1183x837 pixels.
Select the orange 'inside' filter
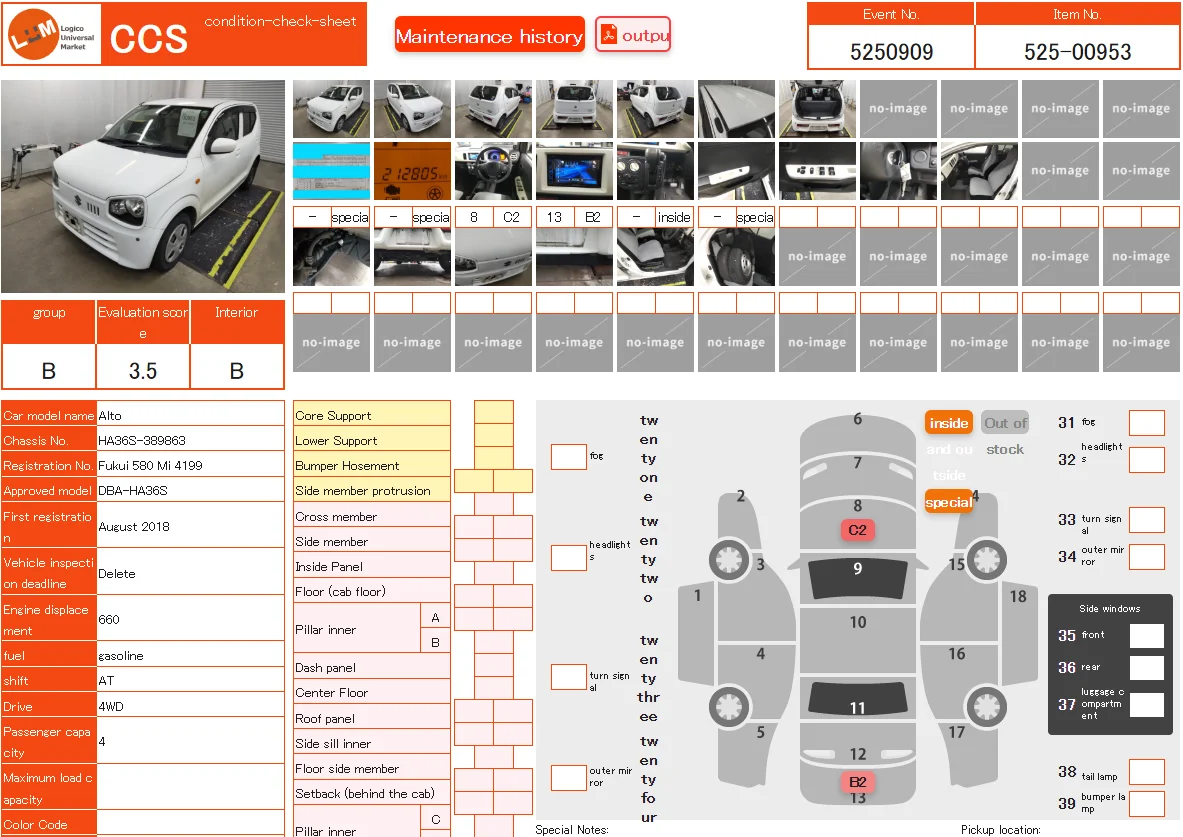point(948,423)
